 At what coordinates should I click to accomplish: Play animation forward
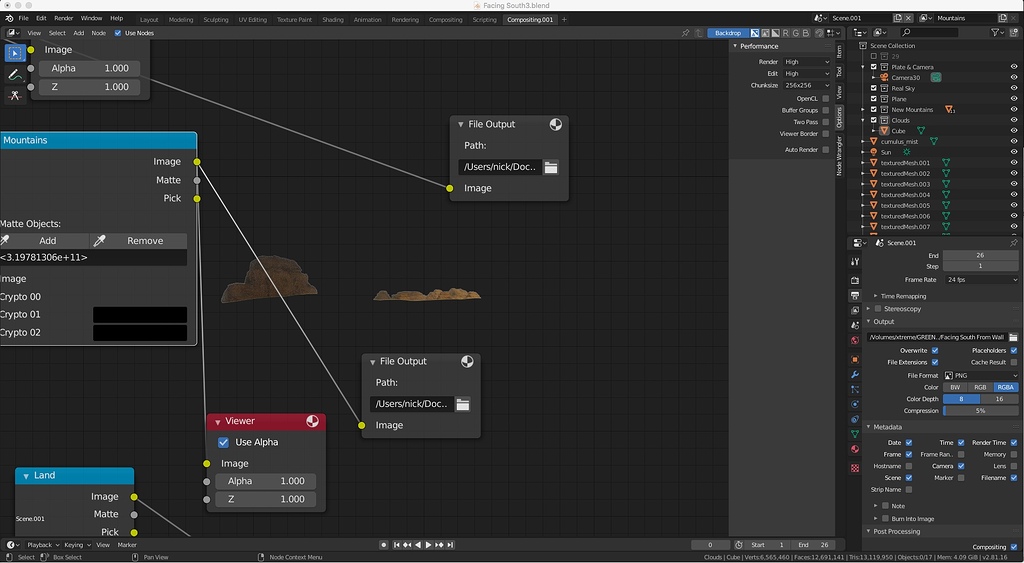click(428, 545)
